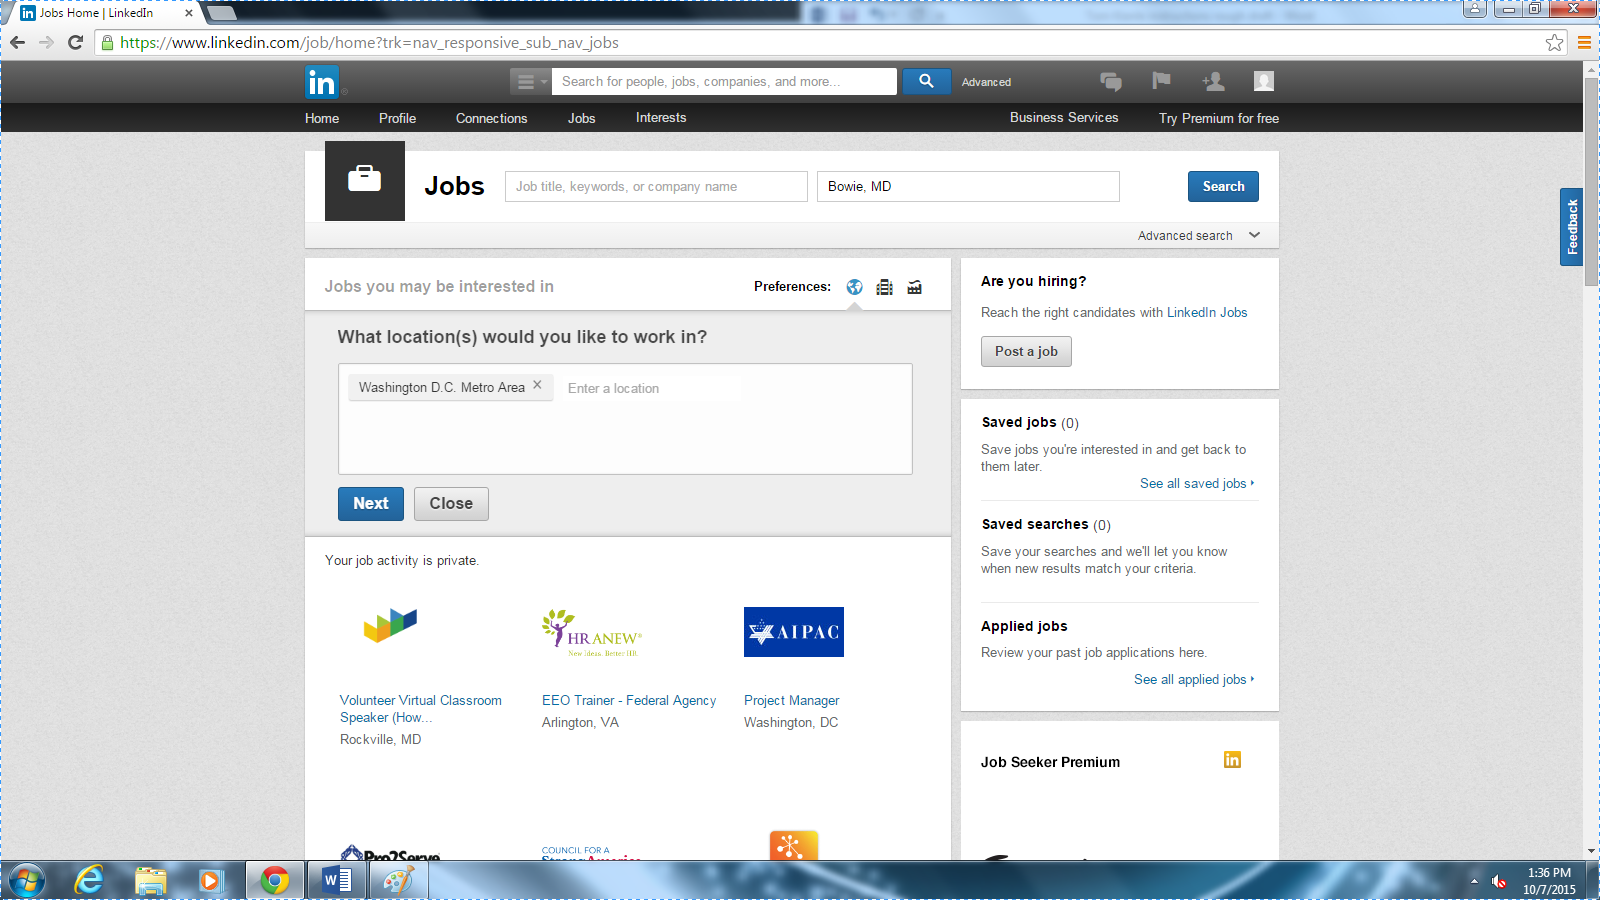This screenshot has height=900, width=1600.
Task: Open See all saved jobs link
Action: pos(1197,483)
